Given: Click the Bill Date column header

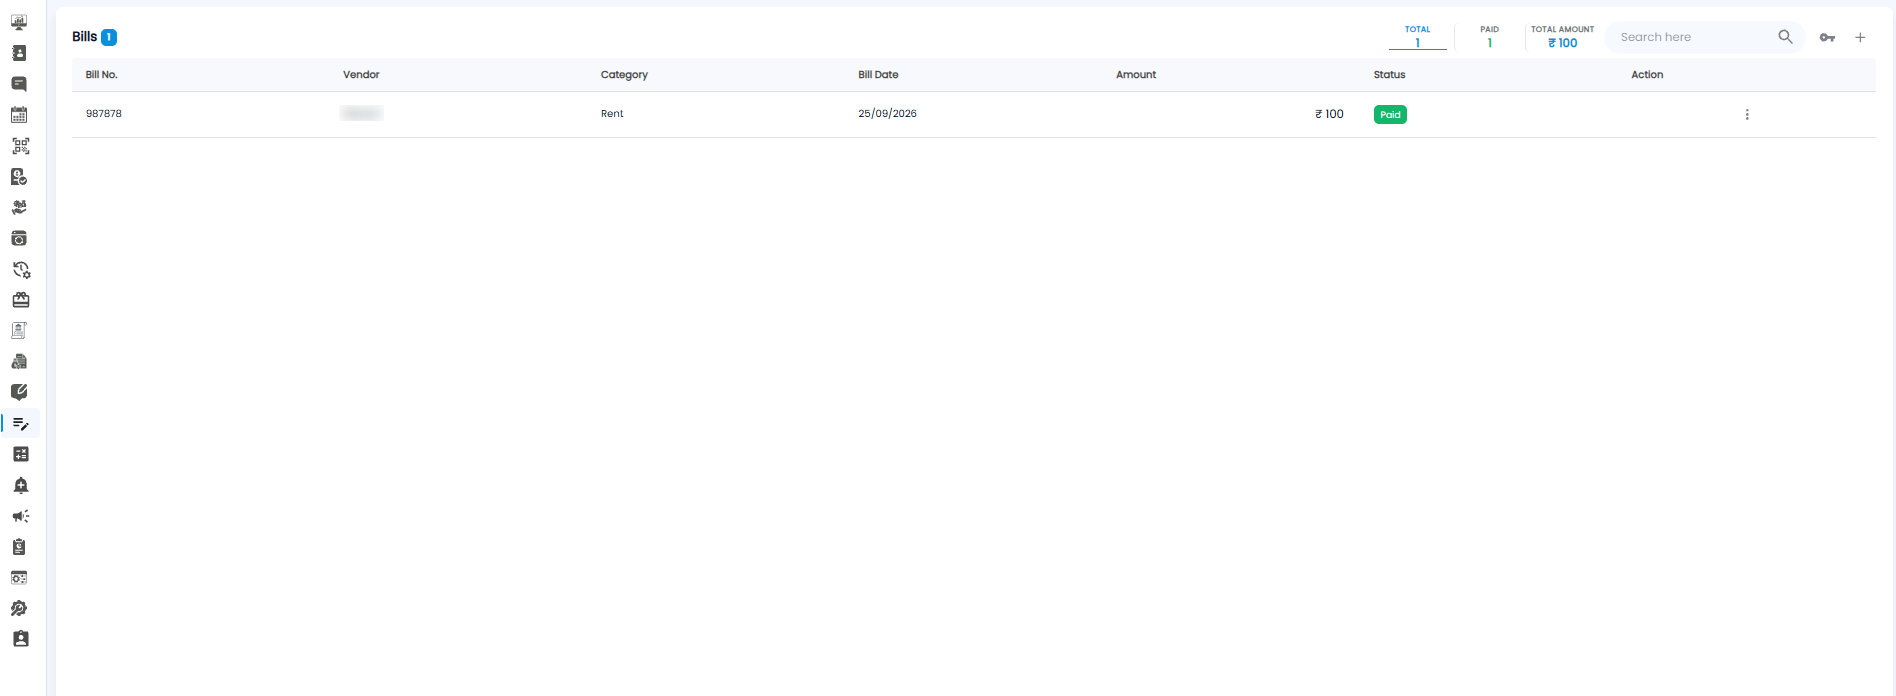Looking at the screenshot, I should (x=878, y=75).
